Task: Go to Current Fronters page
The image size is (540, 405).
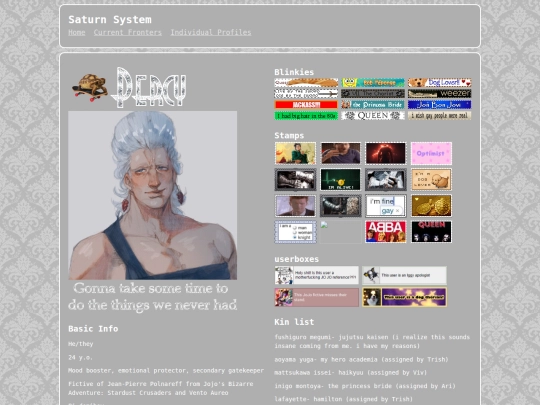Action: (x=127, y=32)
